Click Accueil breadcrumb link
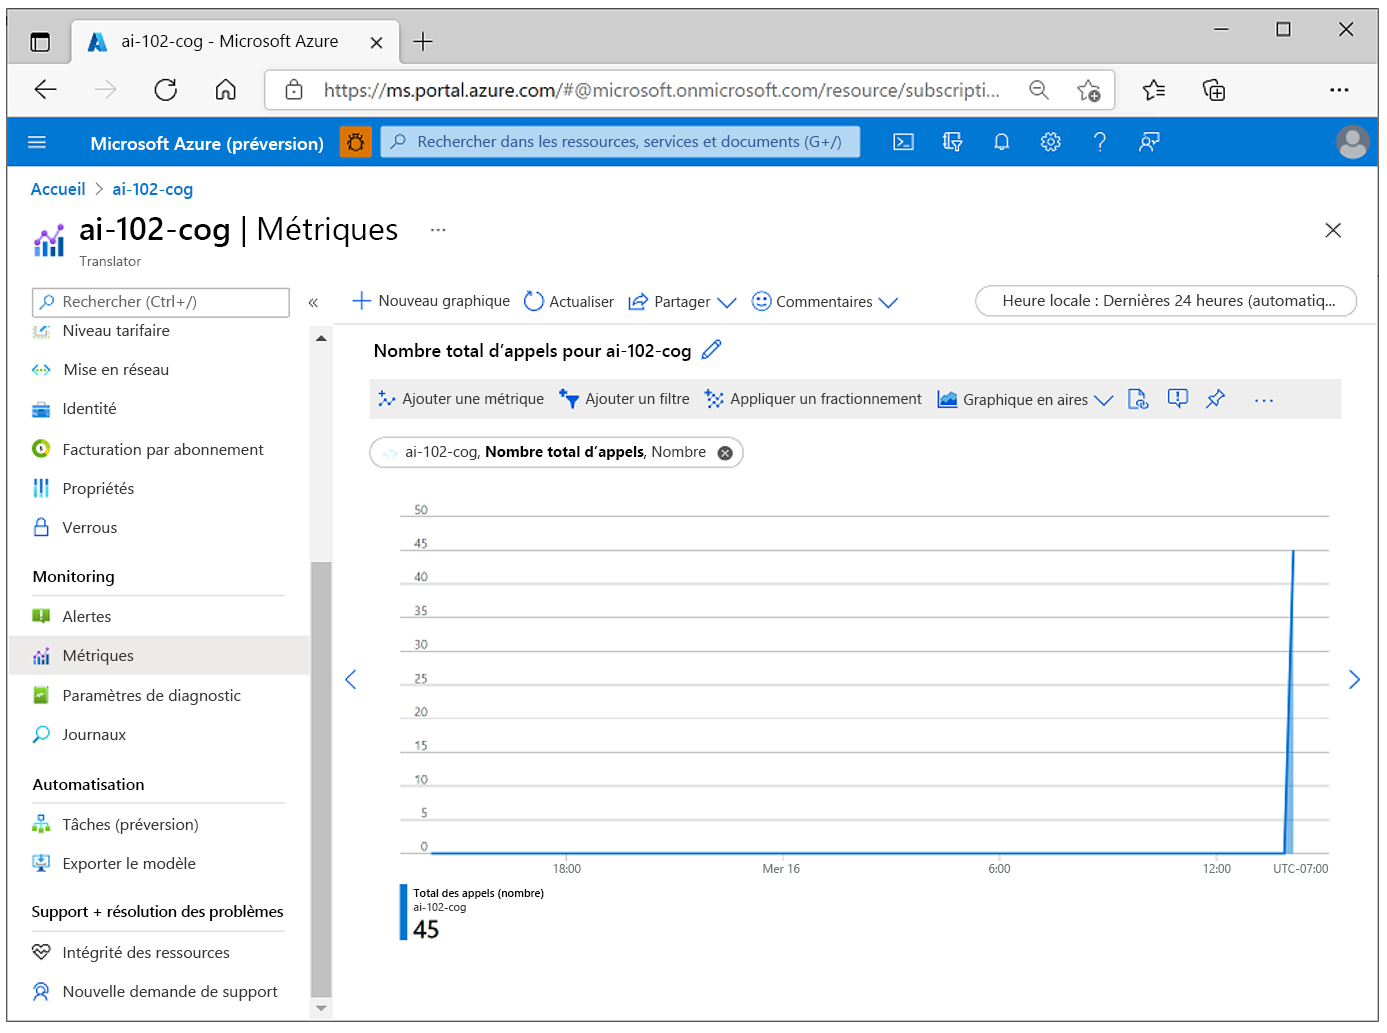 [x=58, y=189]
